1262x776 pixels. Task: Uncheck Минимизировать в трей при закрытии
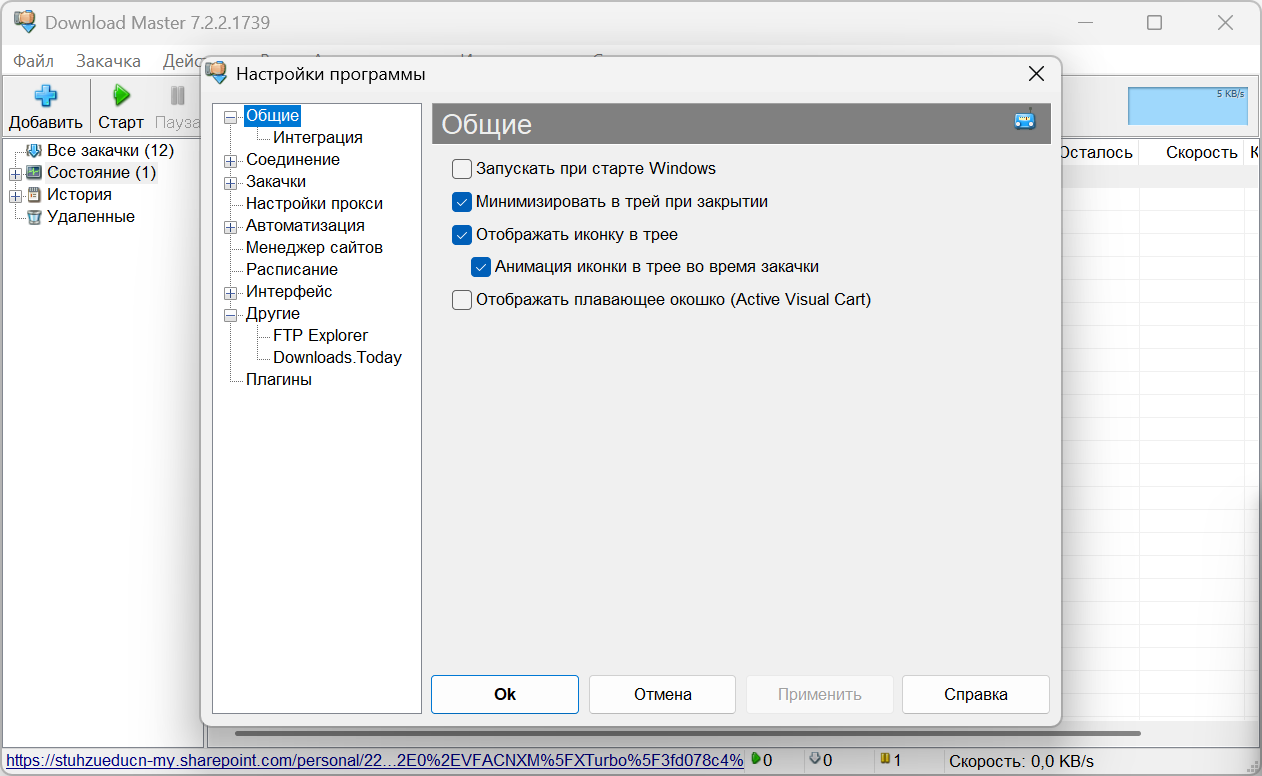(x=462, y=202)
